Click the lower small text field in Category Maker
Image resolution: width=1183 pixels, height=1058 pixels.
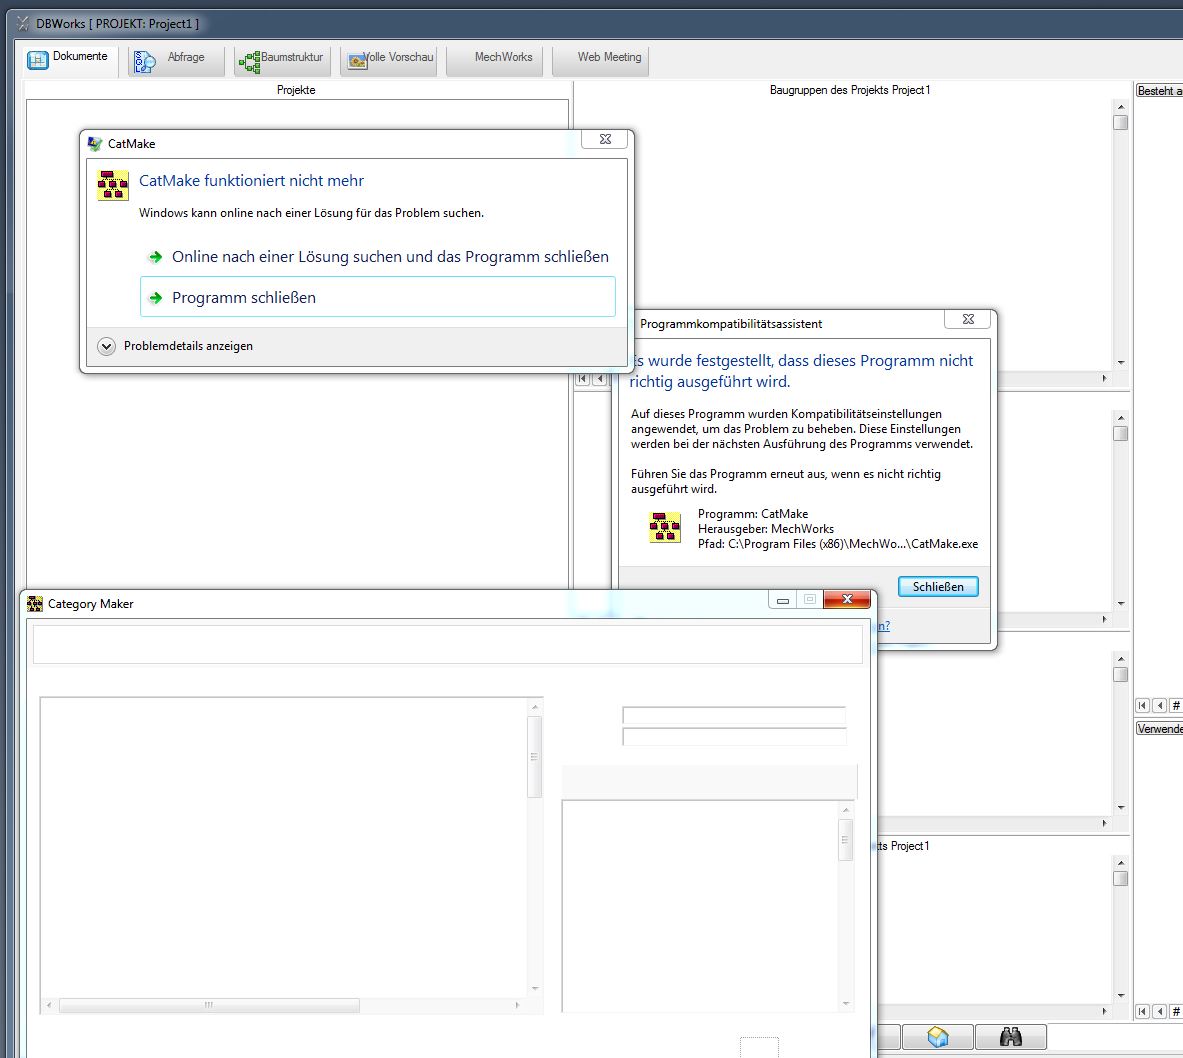point(734,737)
